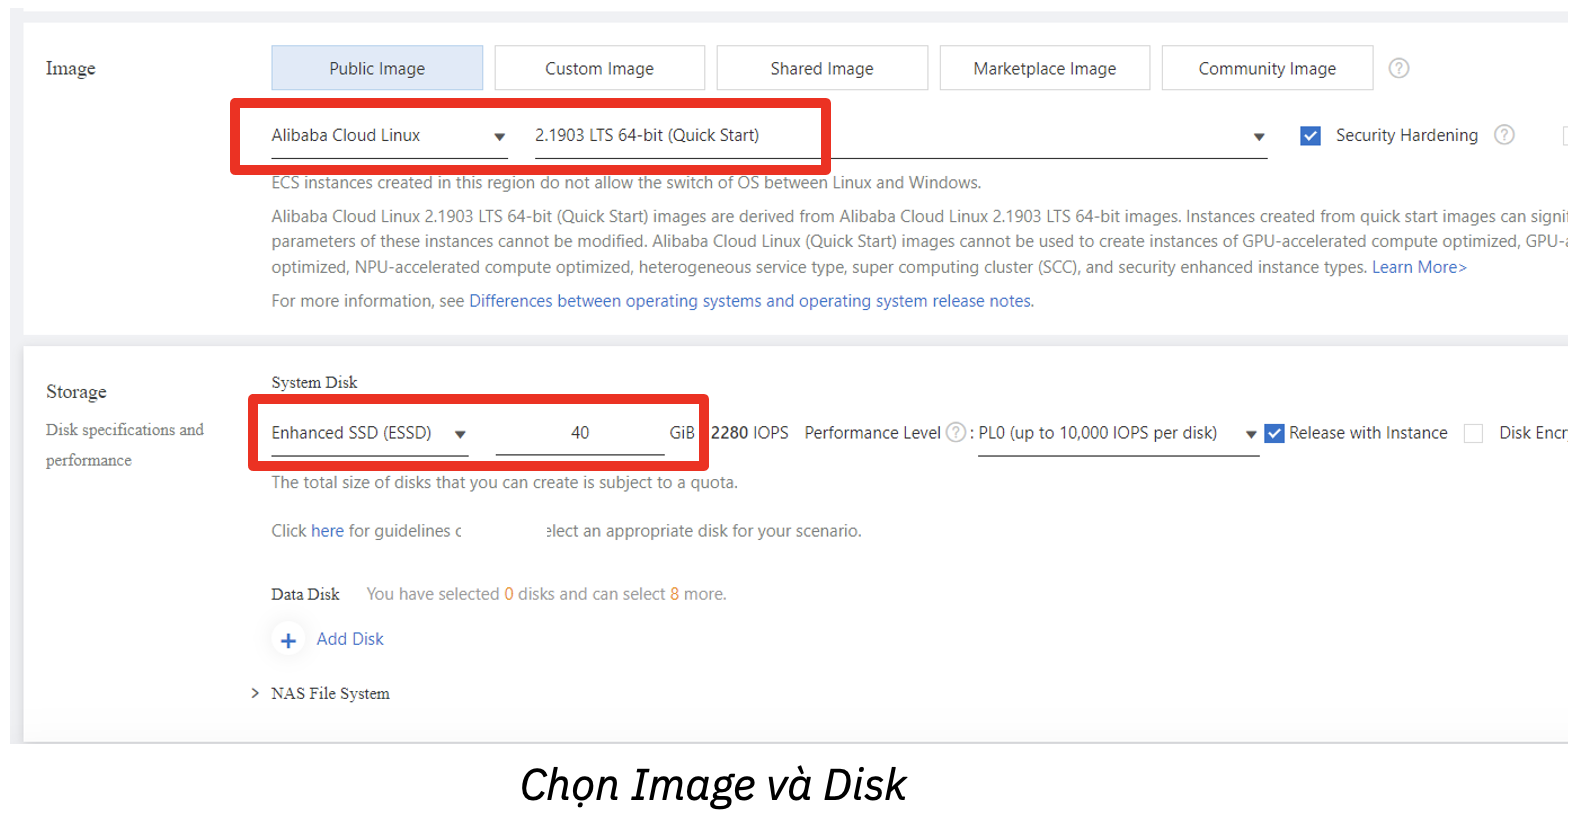Image resolution: width=1572 pixels, height=828 pixels.
Task: Toggle the Security Hardening checkbox
Action: tap(1310, 136)
